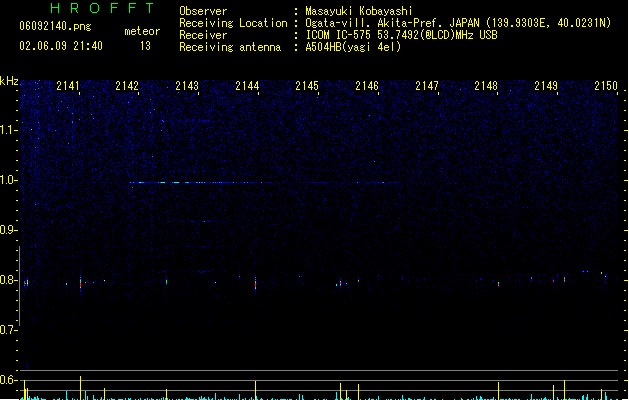The width and height of the screenshot is (629, 400).
Task: Click the 2142 time marker
Action: coord(127,86)
